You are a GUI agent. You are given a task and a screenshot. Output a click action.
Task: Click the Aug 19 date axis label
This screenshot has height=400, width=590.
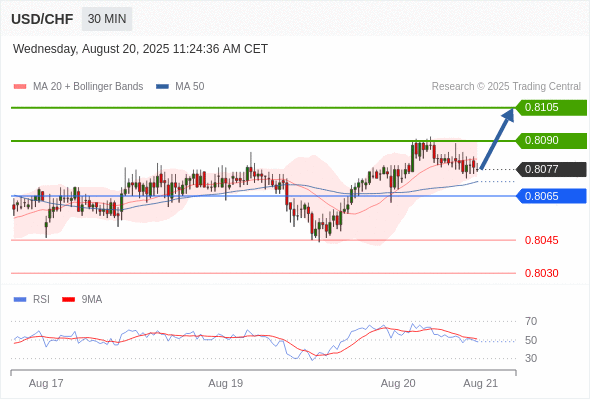click(x=226, y=383)
